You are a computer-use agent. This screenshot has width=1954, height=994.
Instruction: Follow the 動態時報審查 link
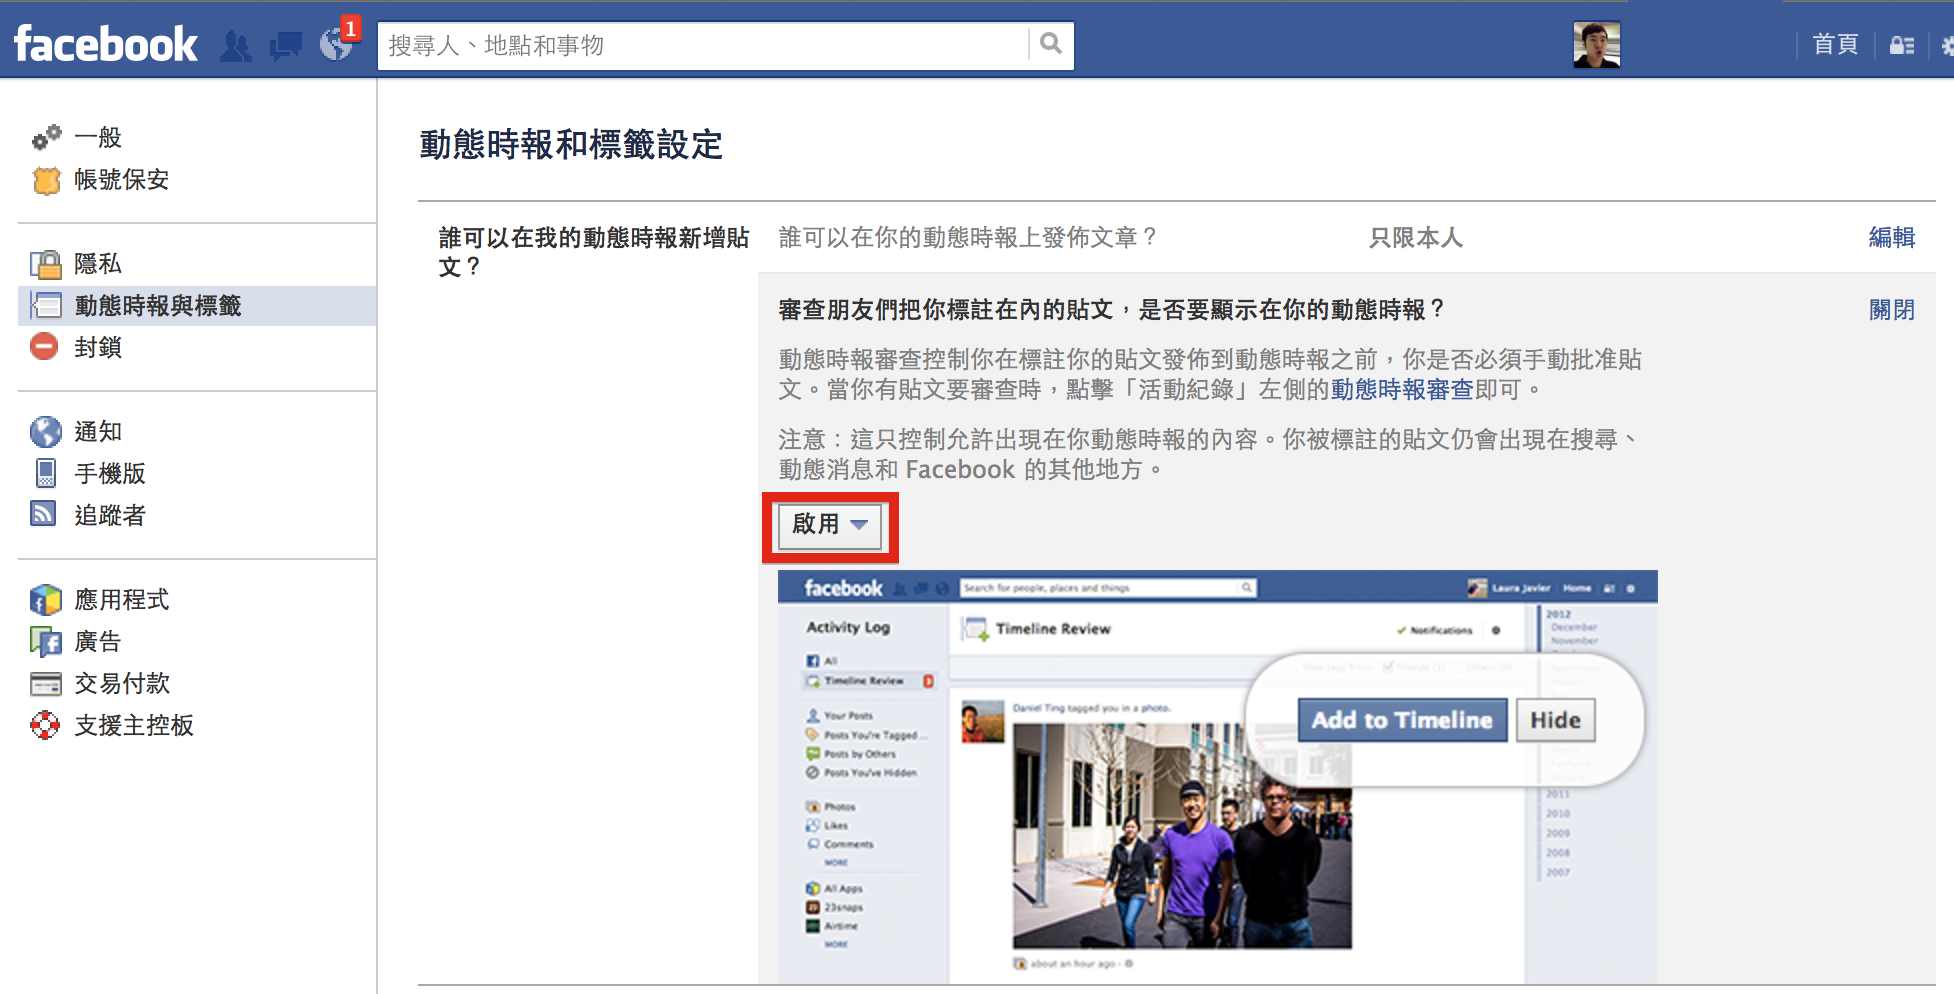[x=1402, y=389]
